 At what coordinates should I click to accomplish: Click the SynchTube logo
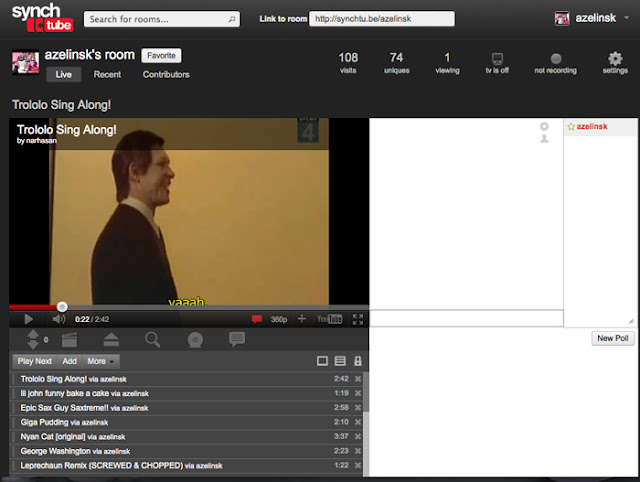point(42,18)
